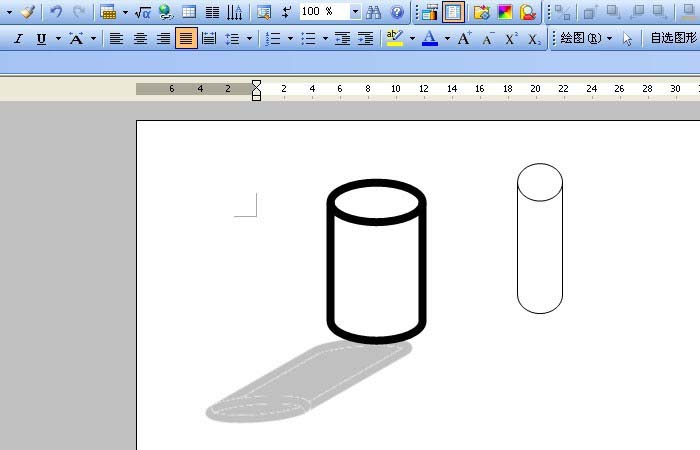
Task: Click the Insert Hyperlink globe icon
Action: coord(165,12)
